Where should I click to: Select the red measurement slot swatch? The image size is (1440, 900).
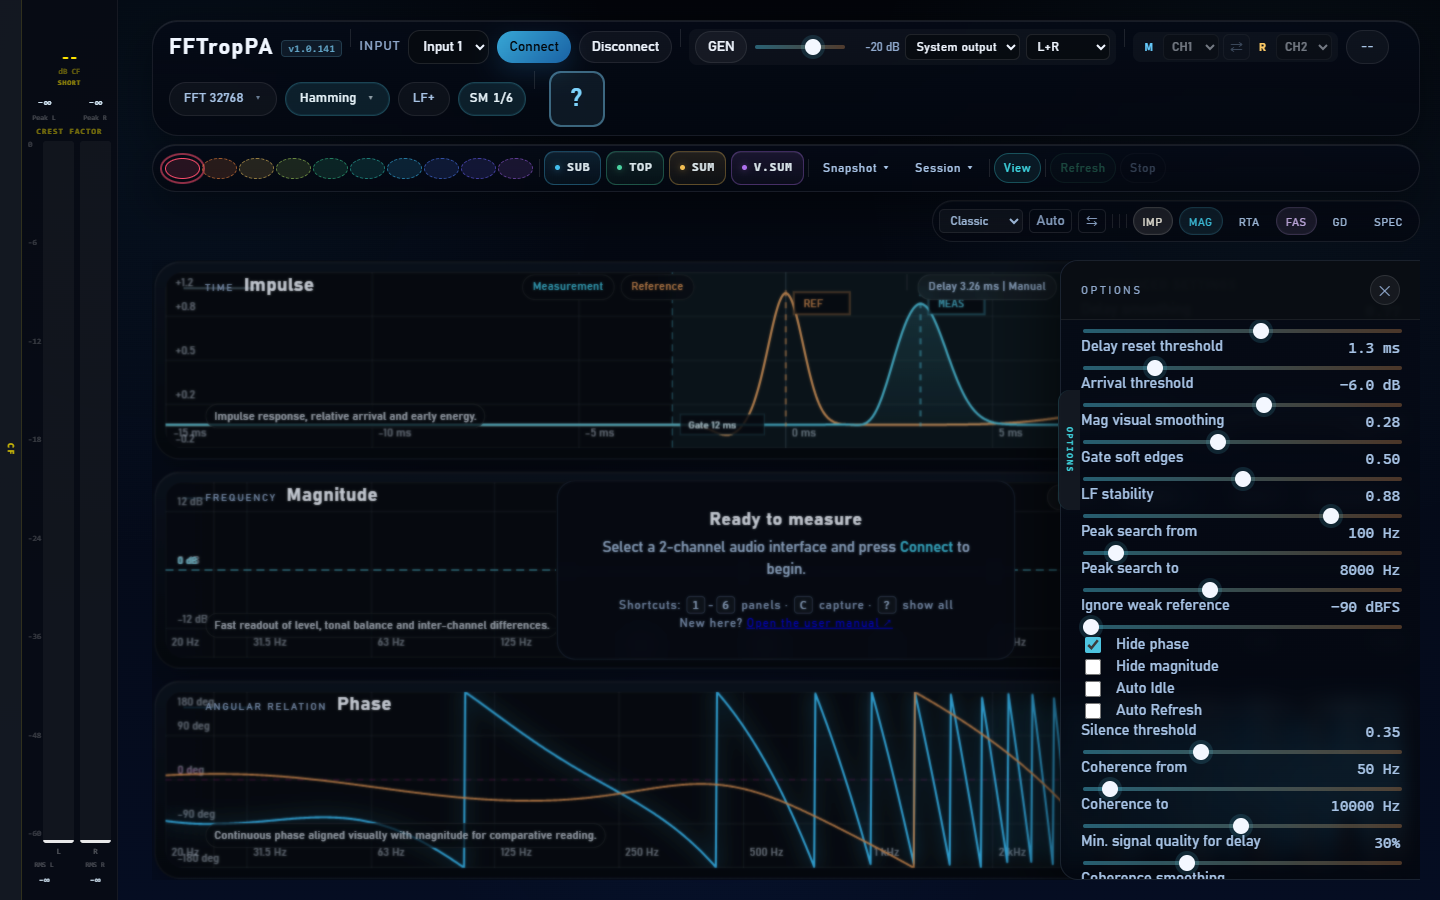pyautogui.click(x=182, y=168)
